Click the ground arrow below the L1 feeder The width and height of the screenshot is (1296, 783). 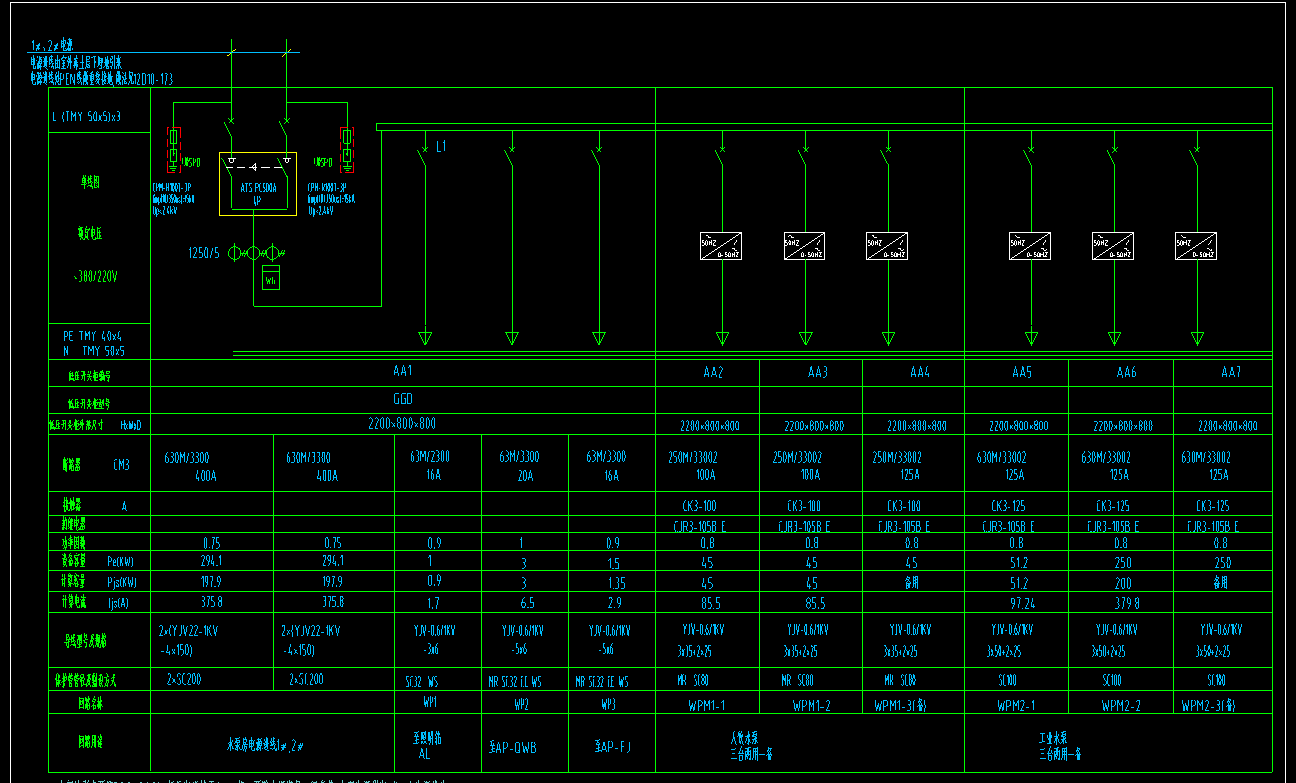424,338
